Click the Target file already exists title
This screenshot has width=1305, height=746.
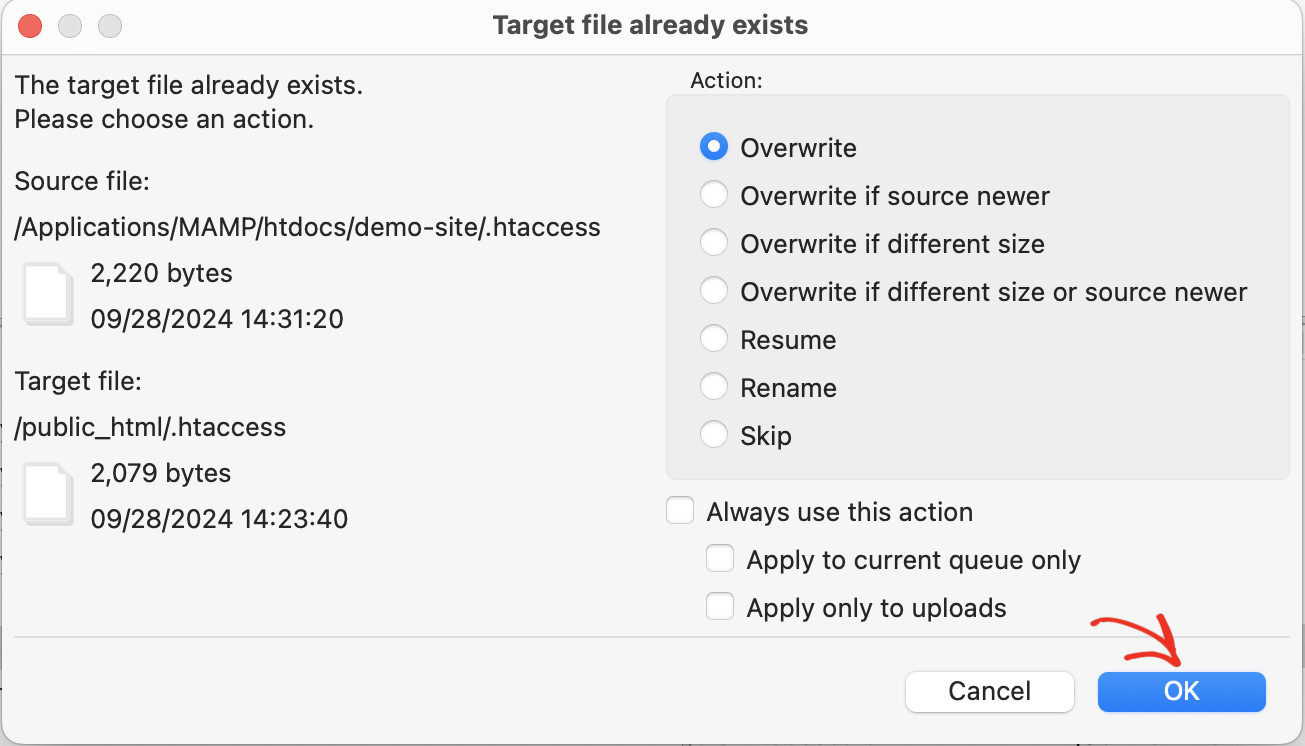tap(650, 25)
